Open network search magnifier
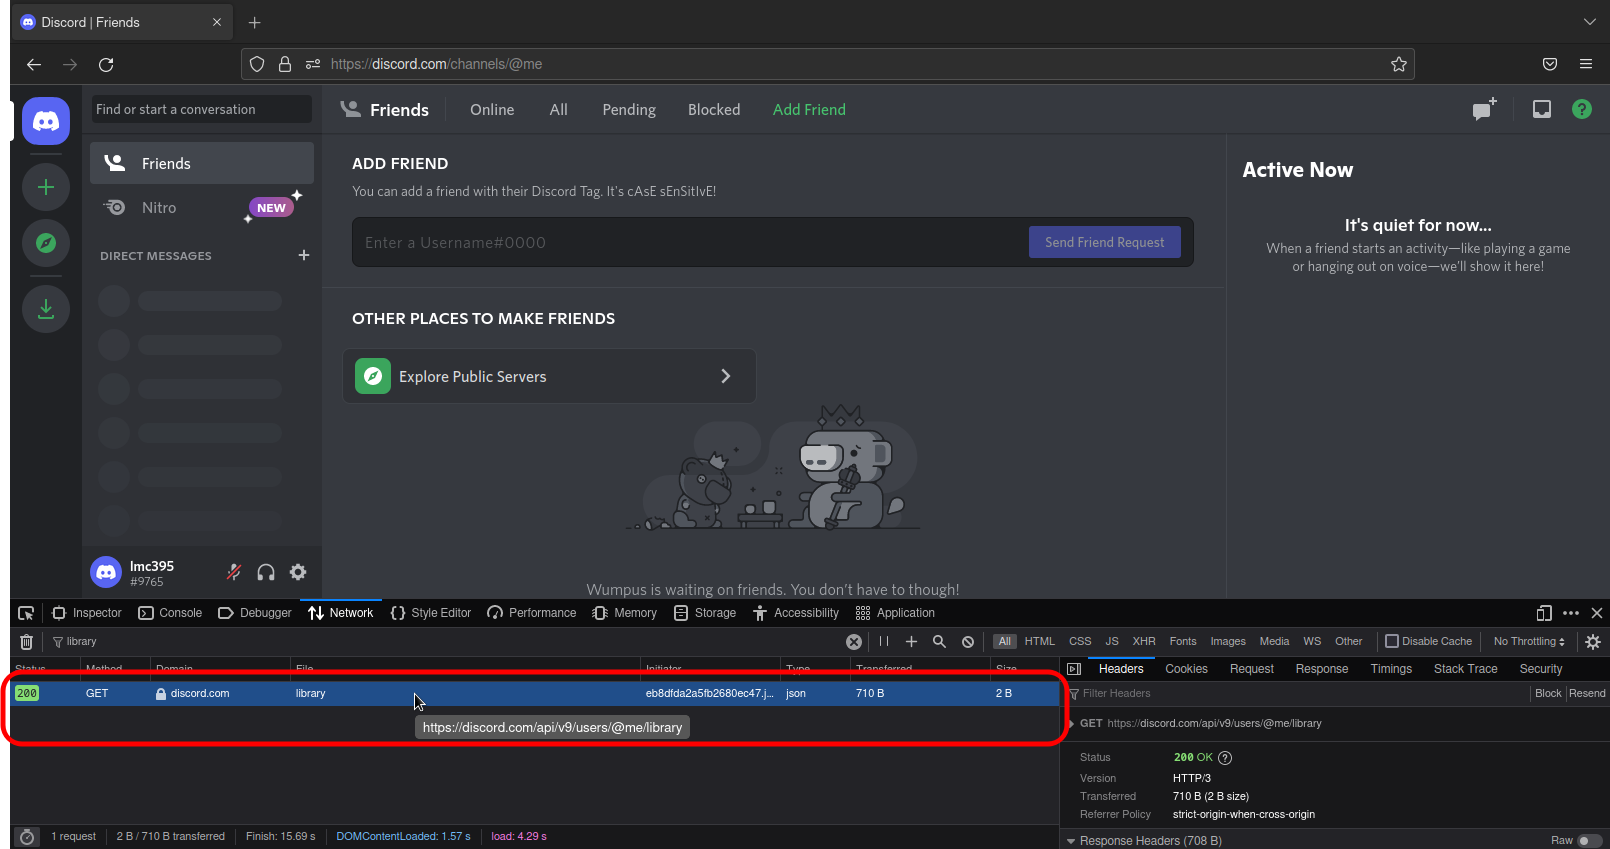Image resolution: width=1610 pixels, height=849 pixels. click(939, 642)
